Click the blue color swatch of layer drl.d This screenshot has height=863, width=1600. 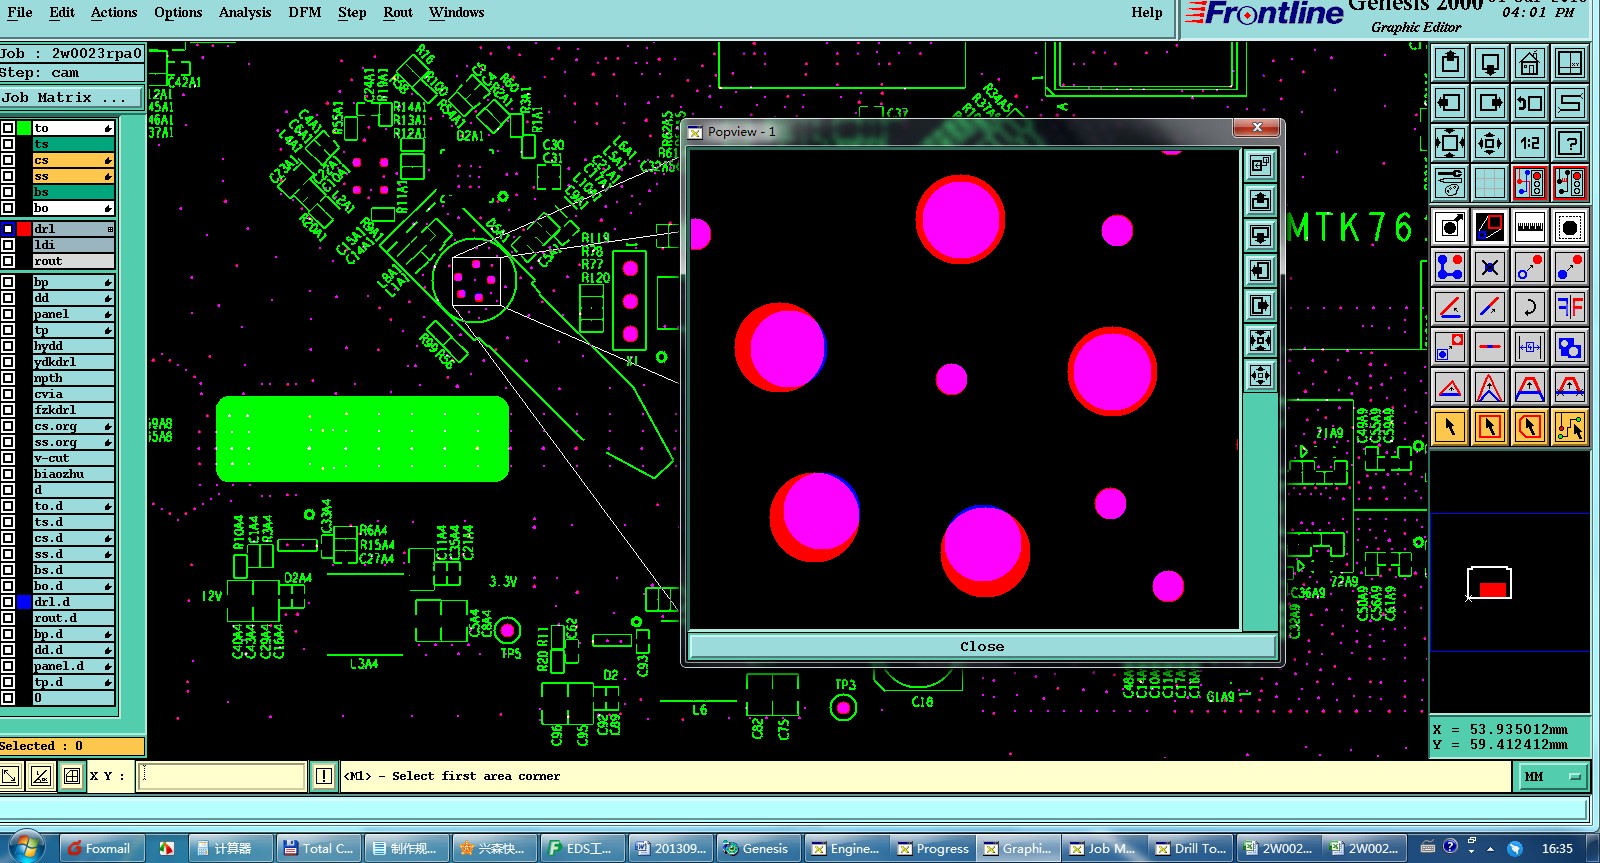24,602
